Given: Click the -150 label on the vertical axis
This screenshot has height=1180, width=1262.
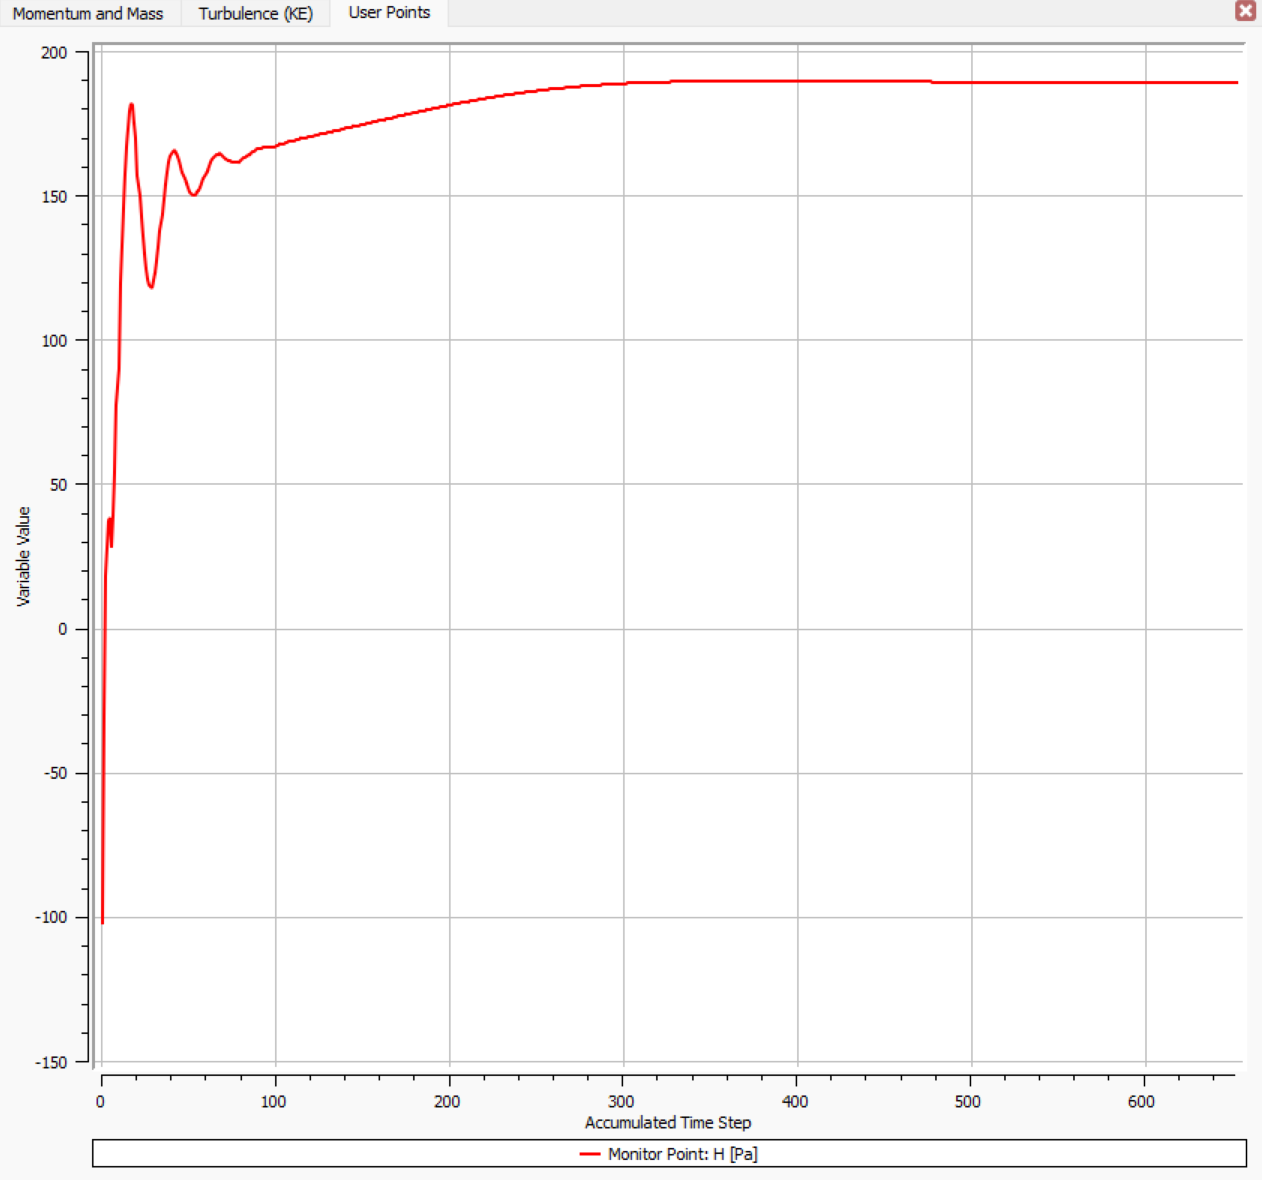Looking at the screenshot, I should pos(51,1062).
